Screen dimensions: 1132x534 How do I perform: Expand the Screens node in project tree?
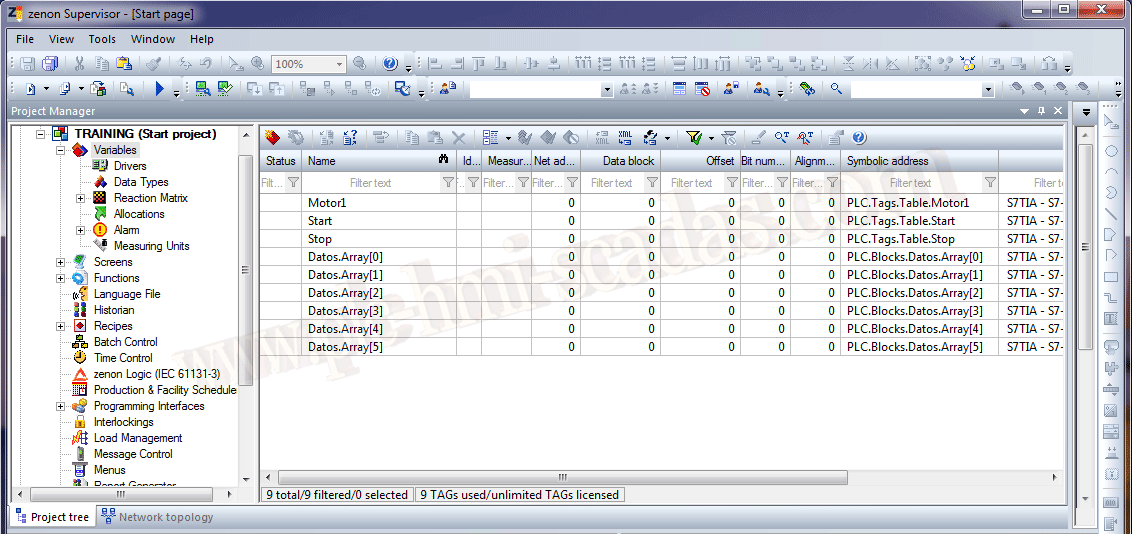[x=61, y=262]
